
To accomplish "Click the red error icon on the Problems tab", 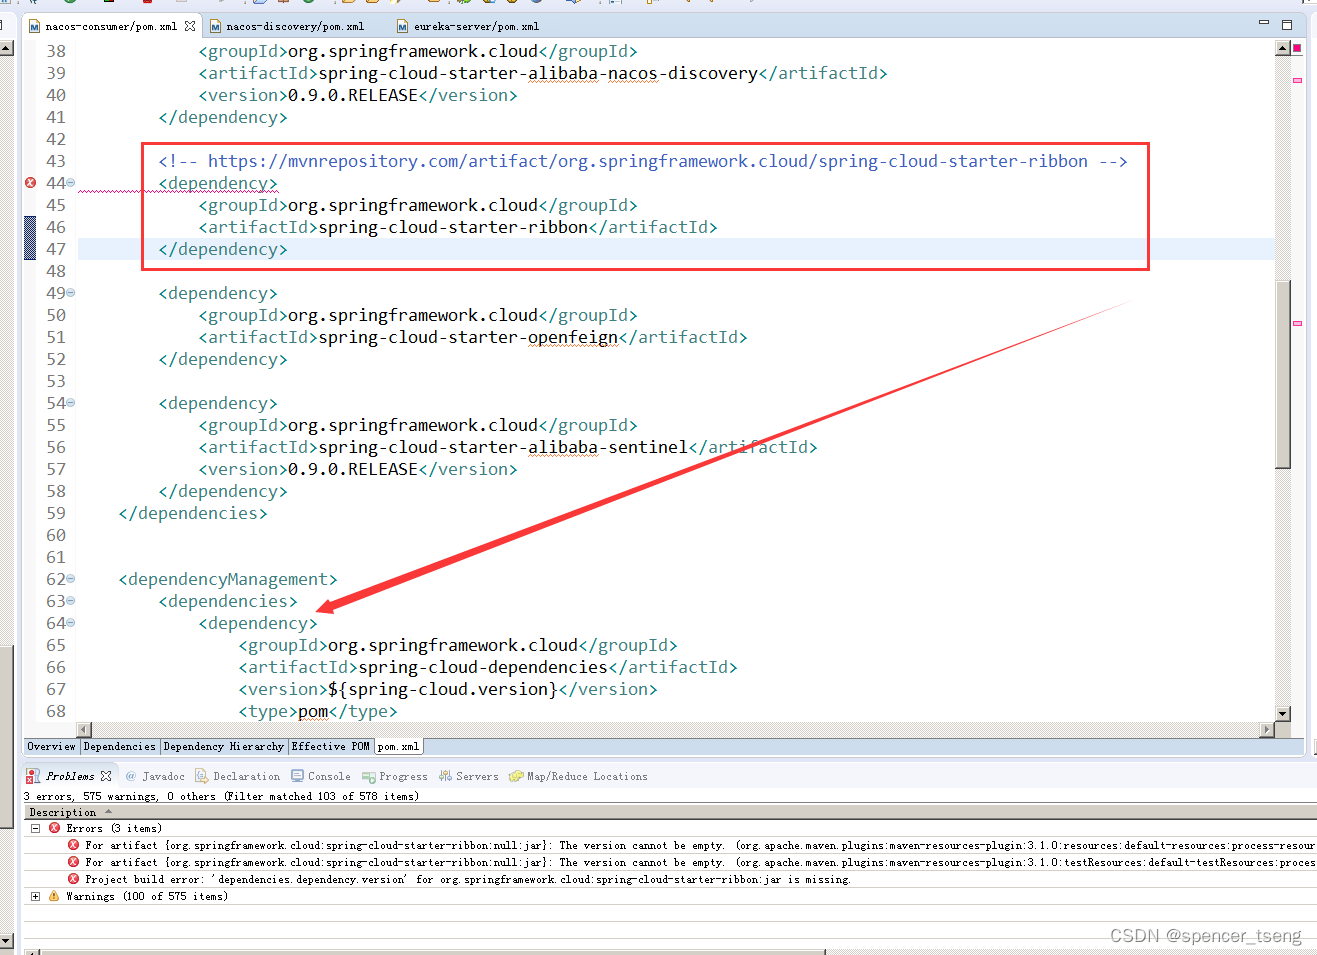I will coord(28,775).
